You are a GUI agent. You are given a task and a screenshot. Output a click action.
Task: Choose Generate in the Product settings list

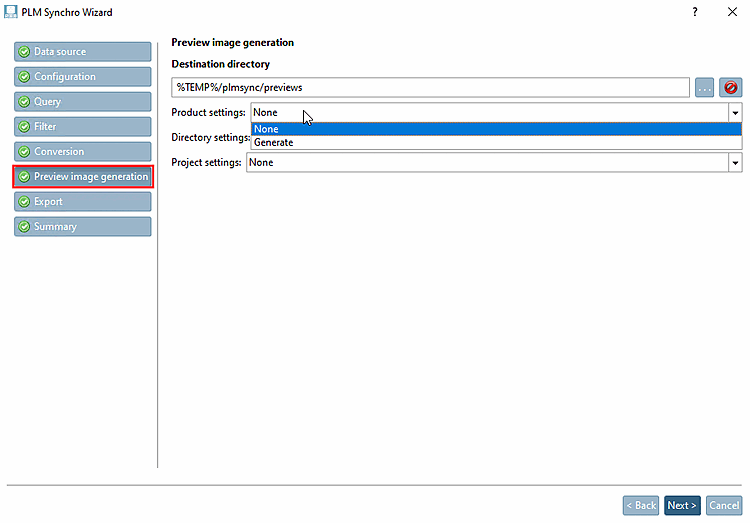[496, 143]
